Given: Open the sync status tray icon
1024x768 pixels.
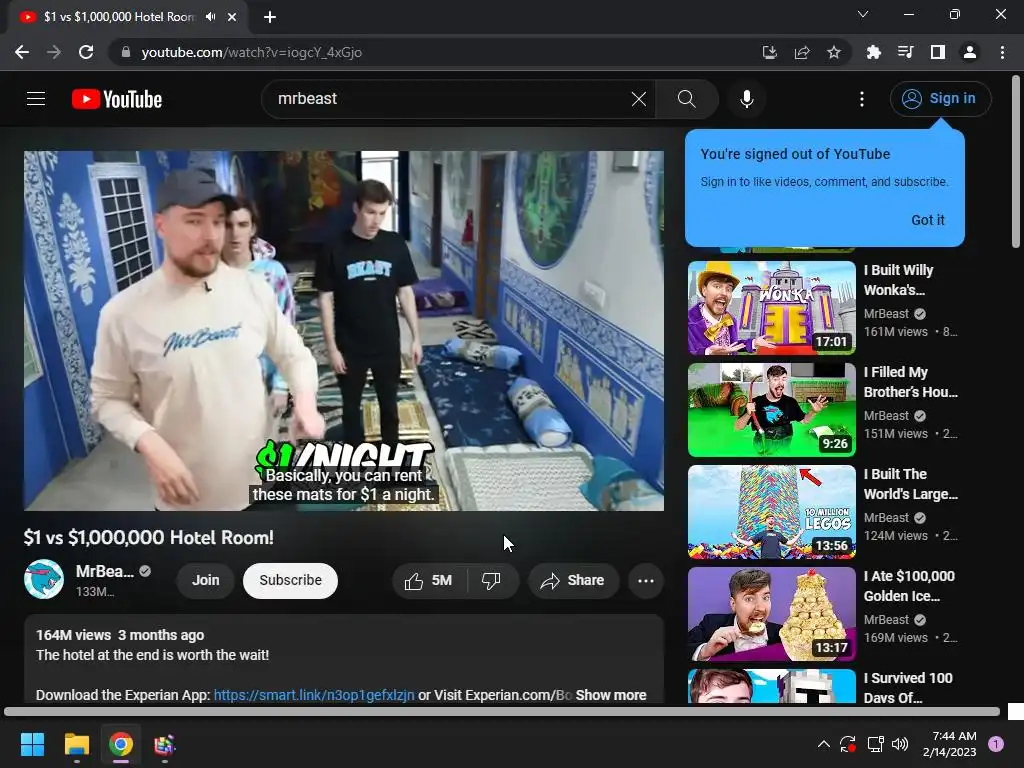Looking at the screenshot, I should pos(848,744).
